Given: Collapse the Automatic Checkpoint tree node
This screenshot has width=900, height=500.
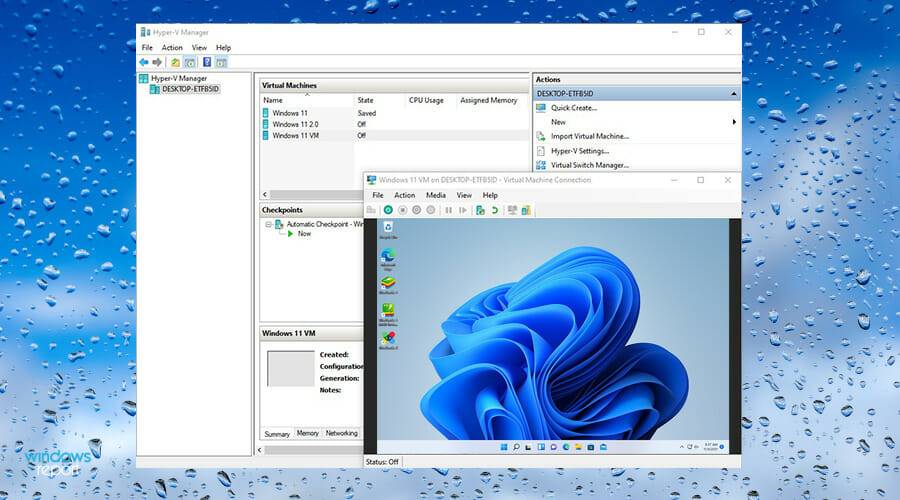Looking at the screenshot, I should [268, 224].
